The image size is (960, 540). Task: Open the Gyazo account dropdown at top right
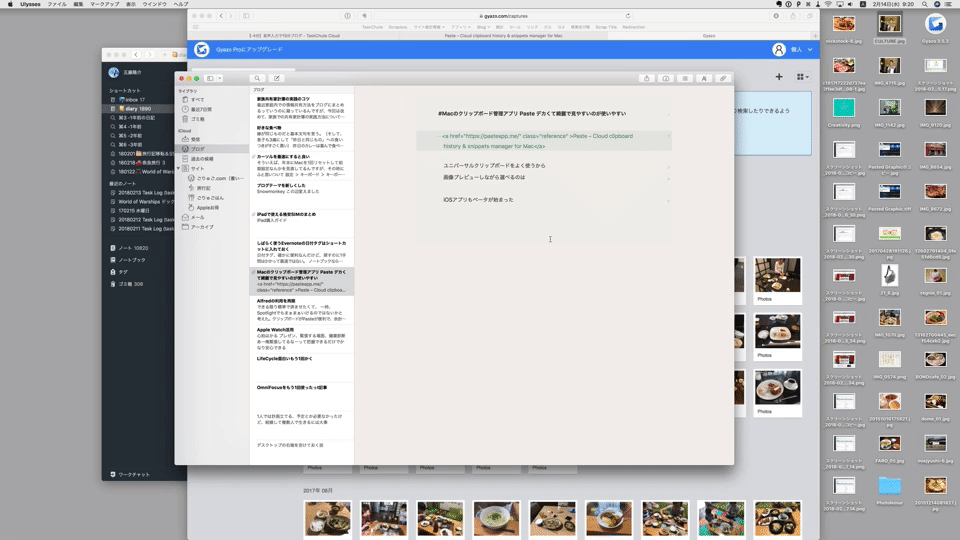(792, 50)
